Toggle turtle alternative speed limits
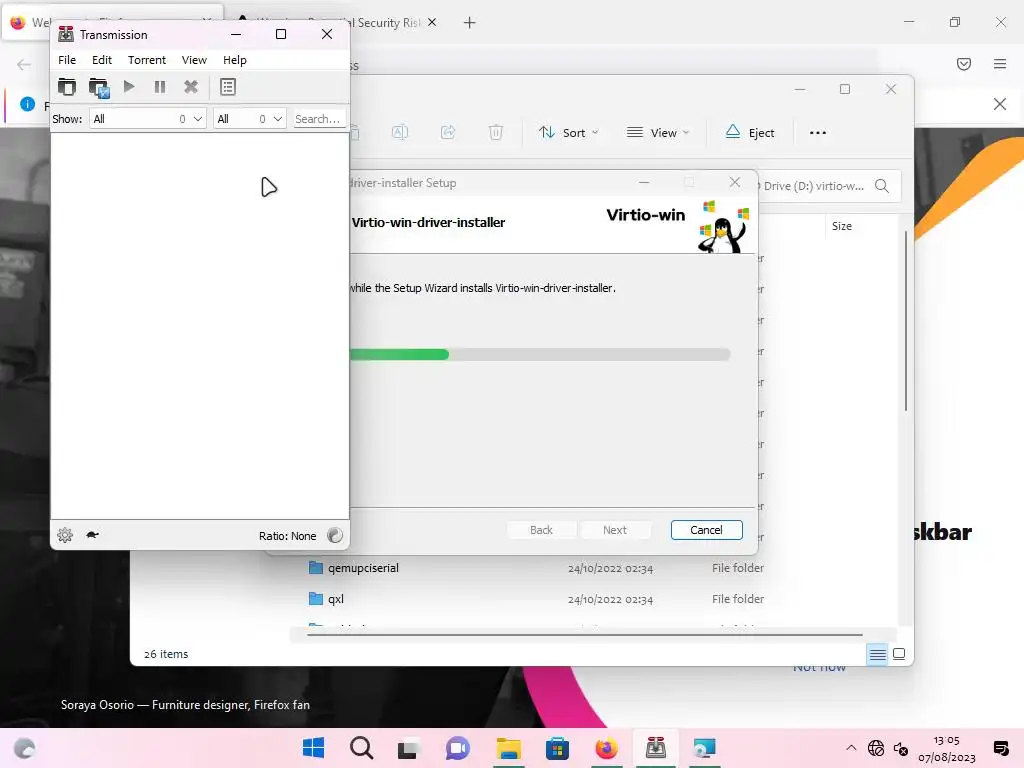 click(x=92, y=535)
